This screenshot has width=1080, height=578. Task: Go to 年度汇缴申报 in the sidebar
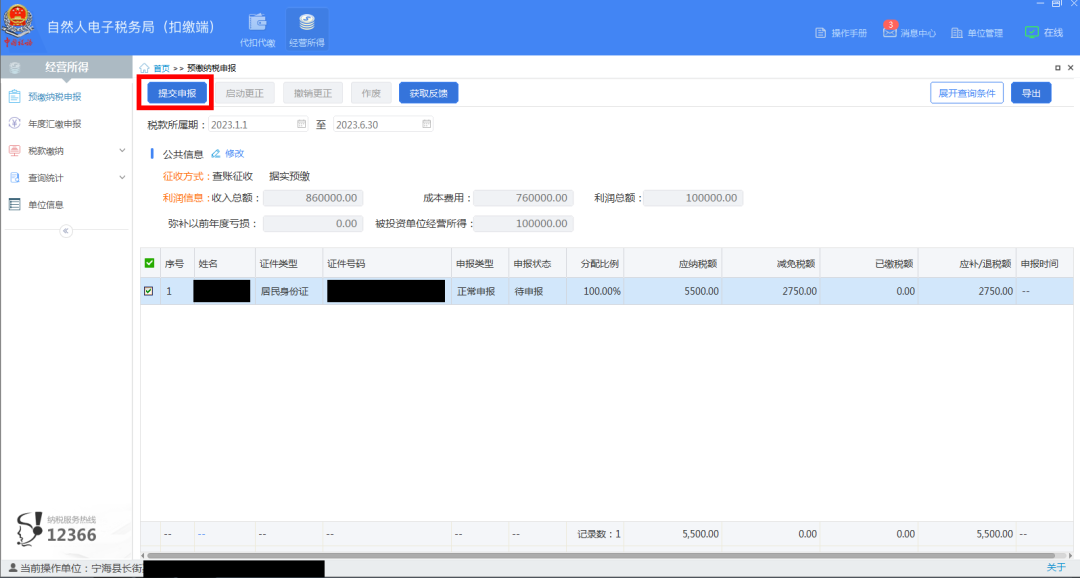click(55, 124)
